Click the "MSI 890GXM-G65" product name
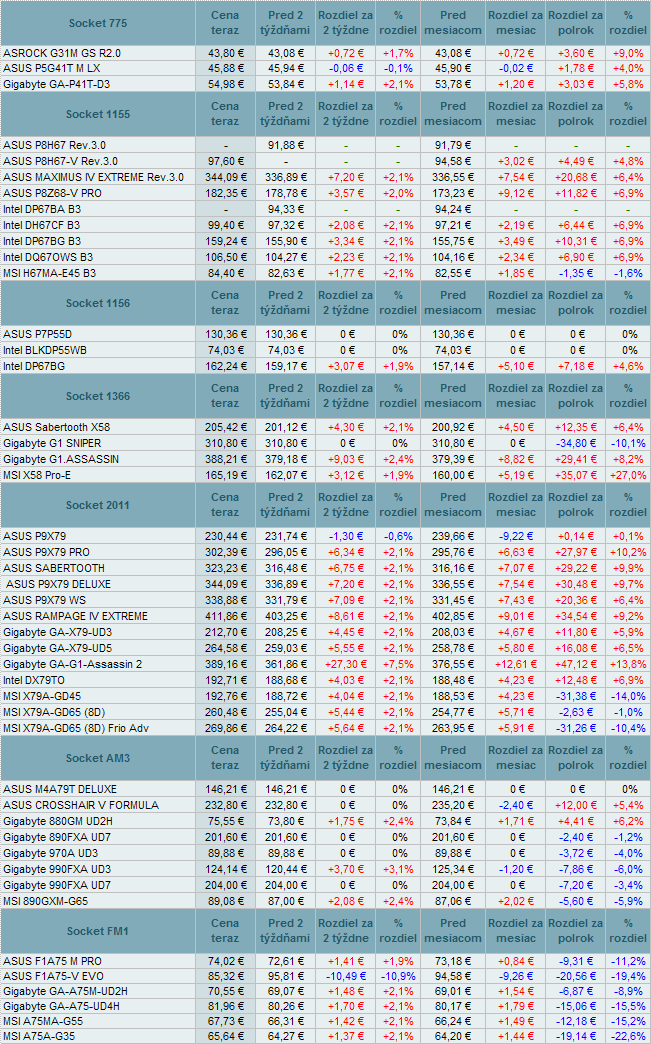The image size is (651, 1044). [45, 901]
